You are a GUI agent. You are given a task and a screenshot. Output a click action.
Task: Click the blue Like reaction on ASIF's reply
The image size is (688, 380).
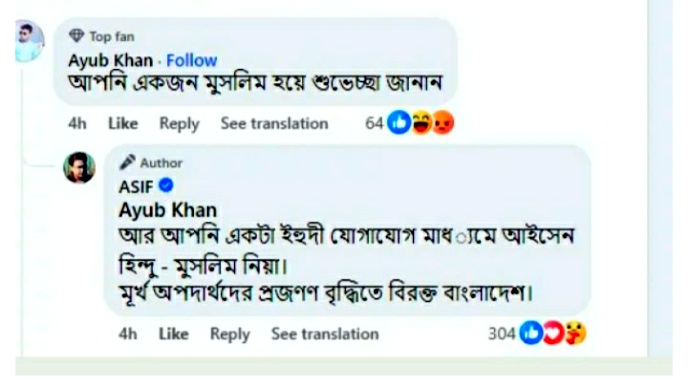point(531,333)
